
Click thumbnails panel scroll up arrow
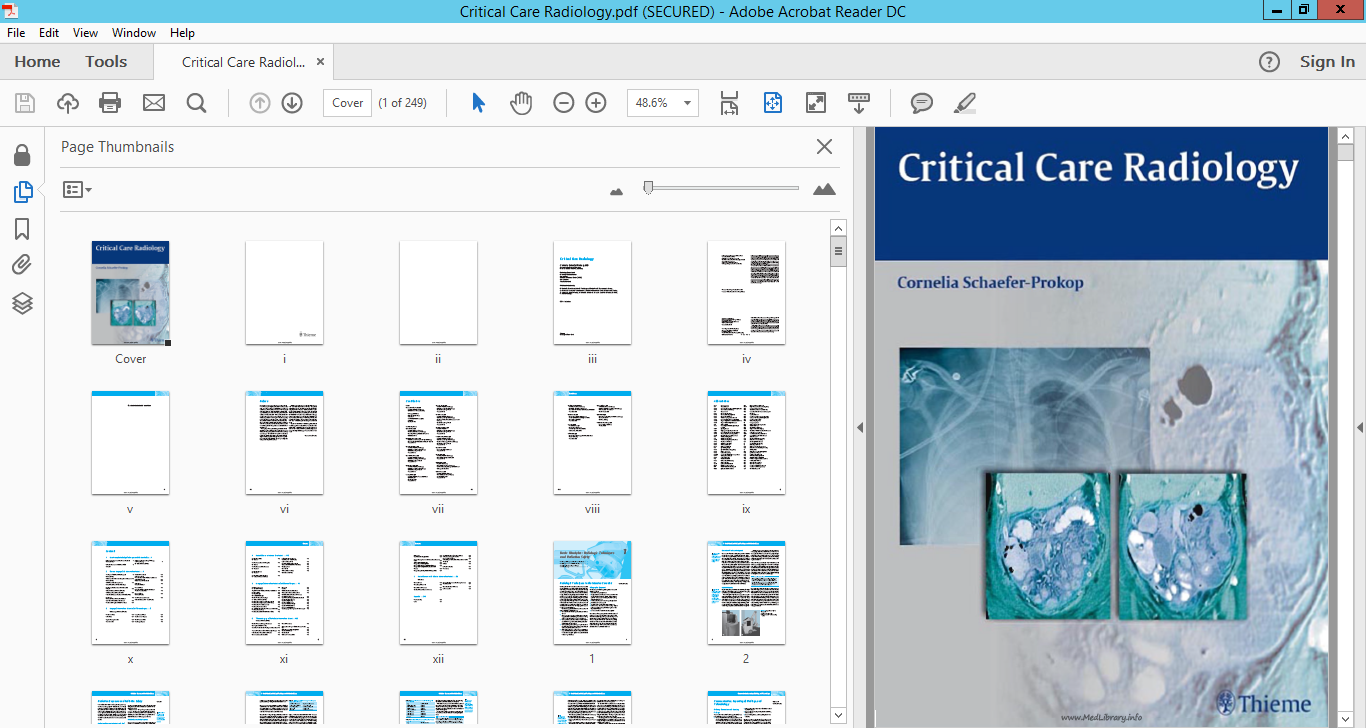[838, 228]
